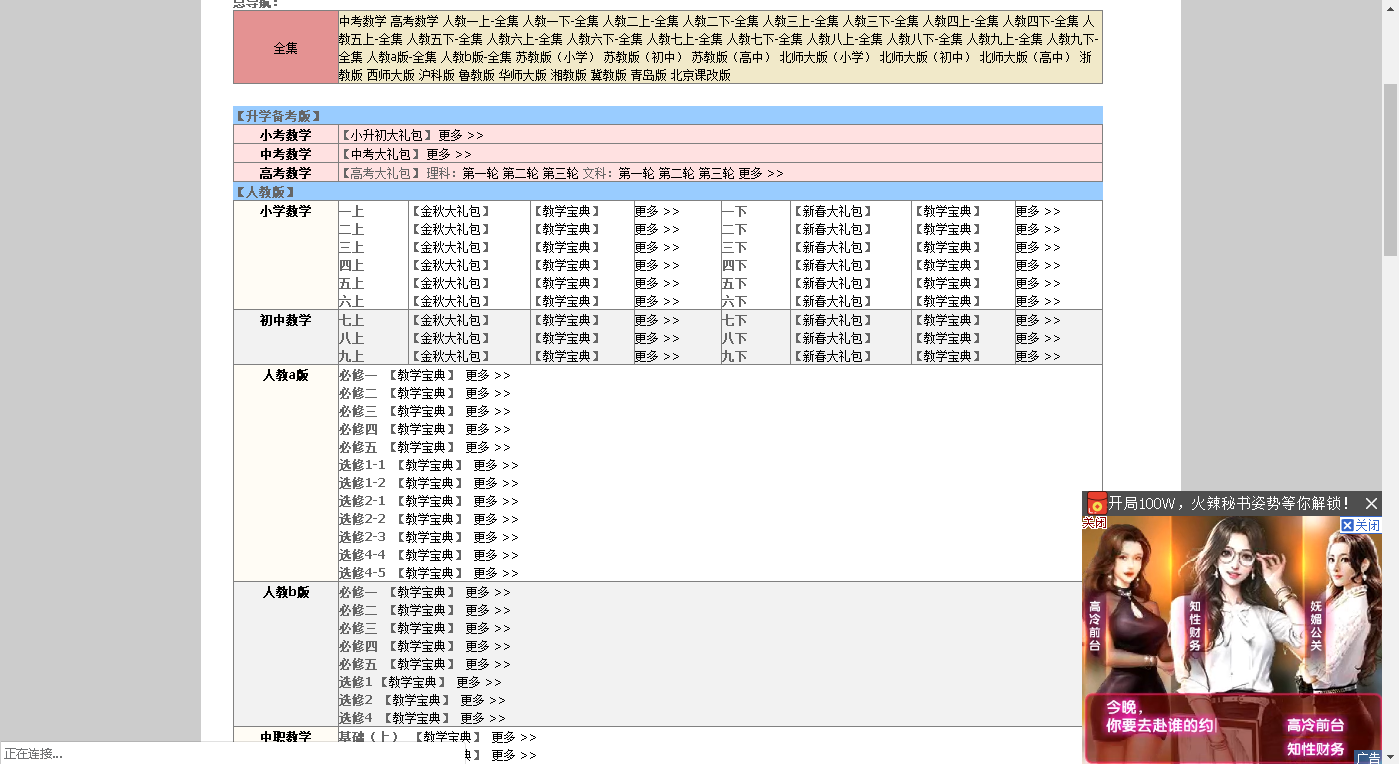Click 更多 >> in the 中考数学 row
This screenshot has width=1399, height=764.
tap(449, 154)
